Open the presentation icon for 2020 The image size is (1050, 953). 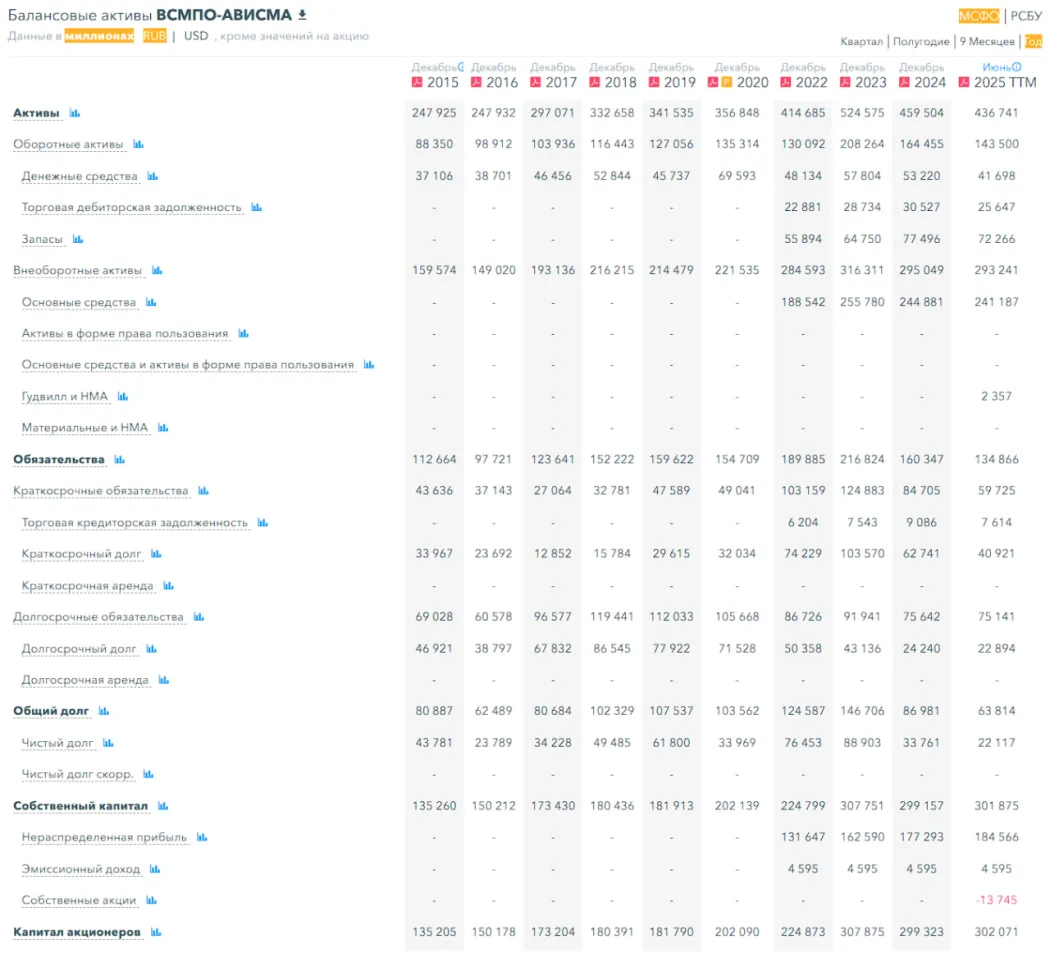click(727, 82)
